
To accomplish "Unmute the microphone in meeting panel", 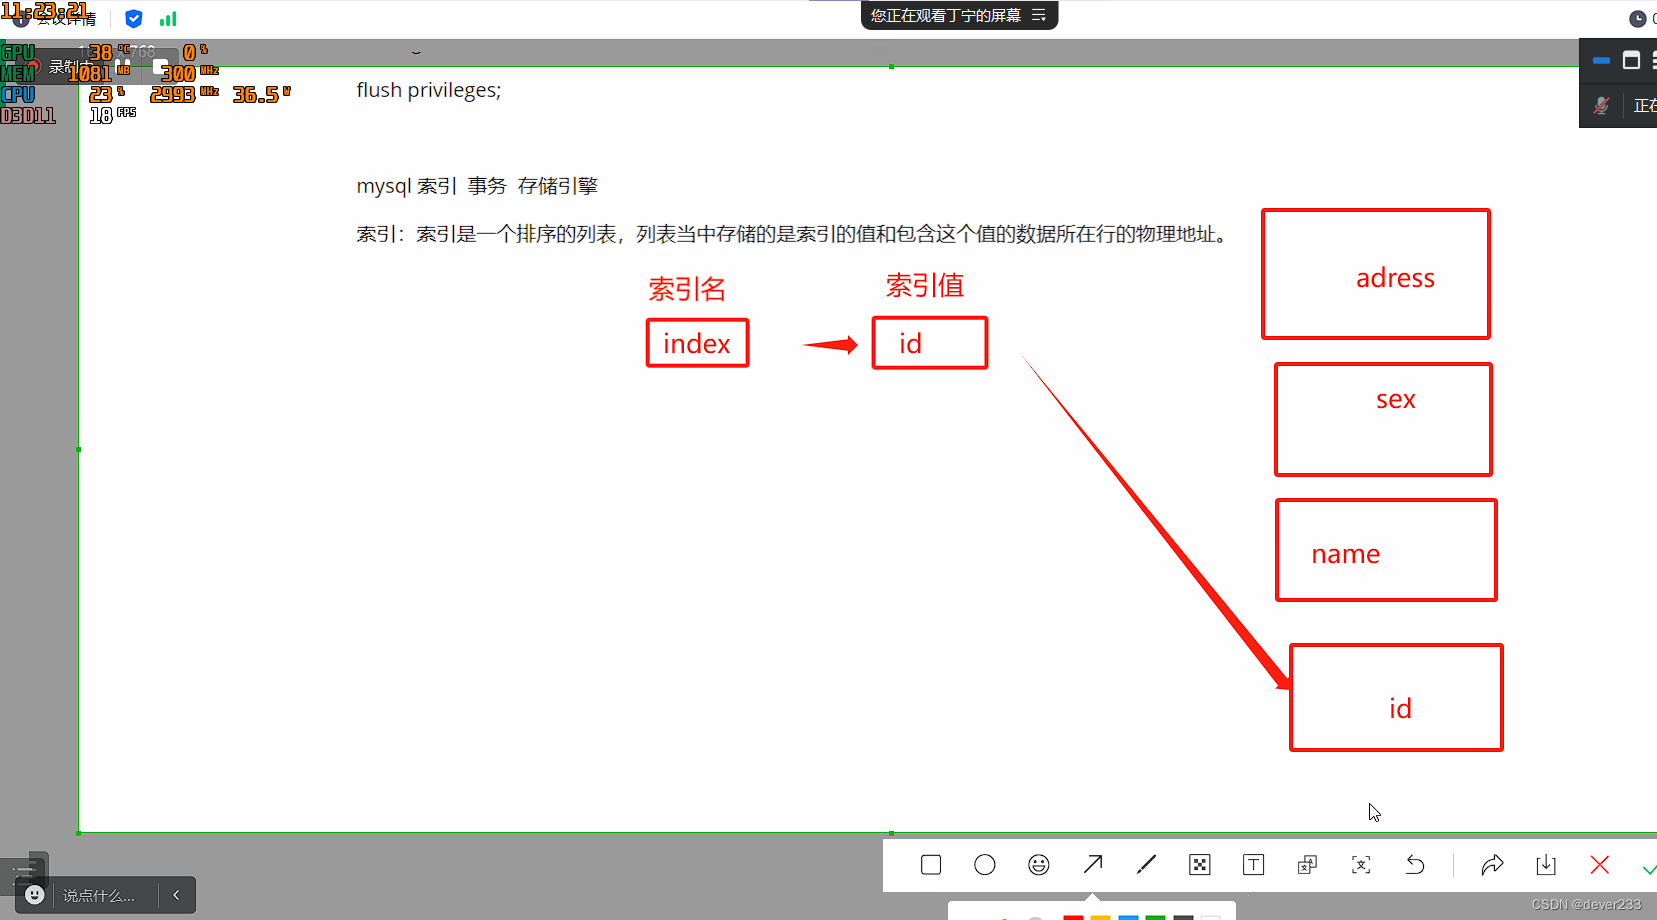I will coord(1601,105).
